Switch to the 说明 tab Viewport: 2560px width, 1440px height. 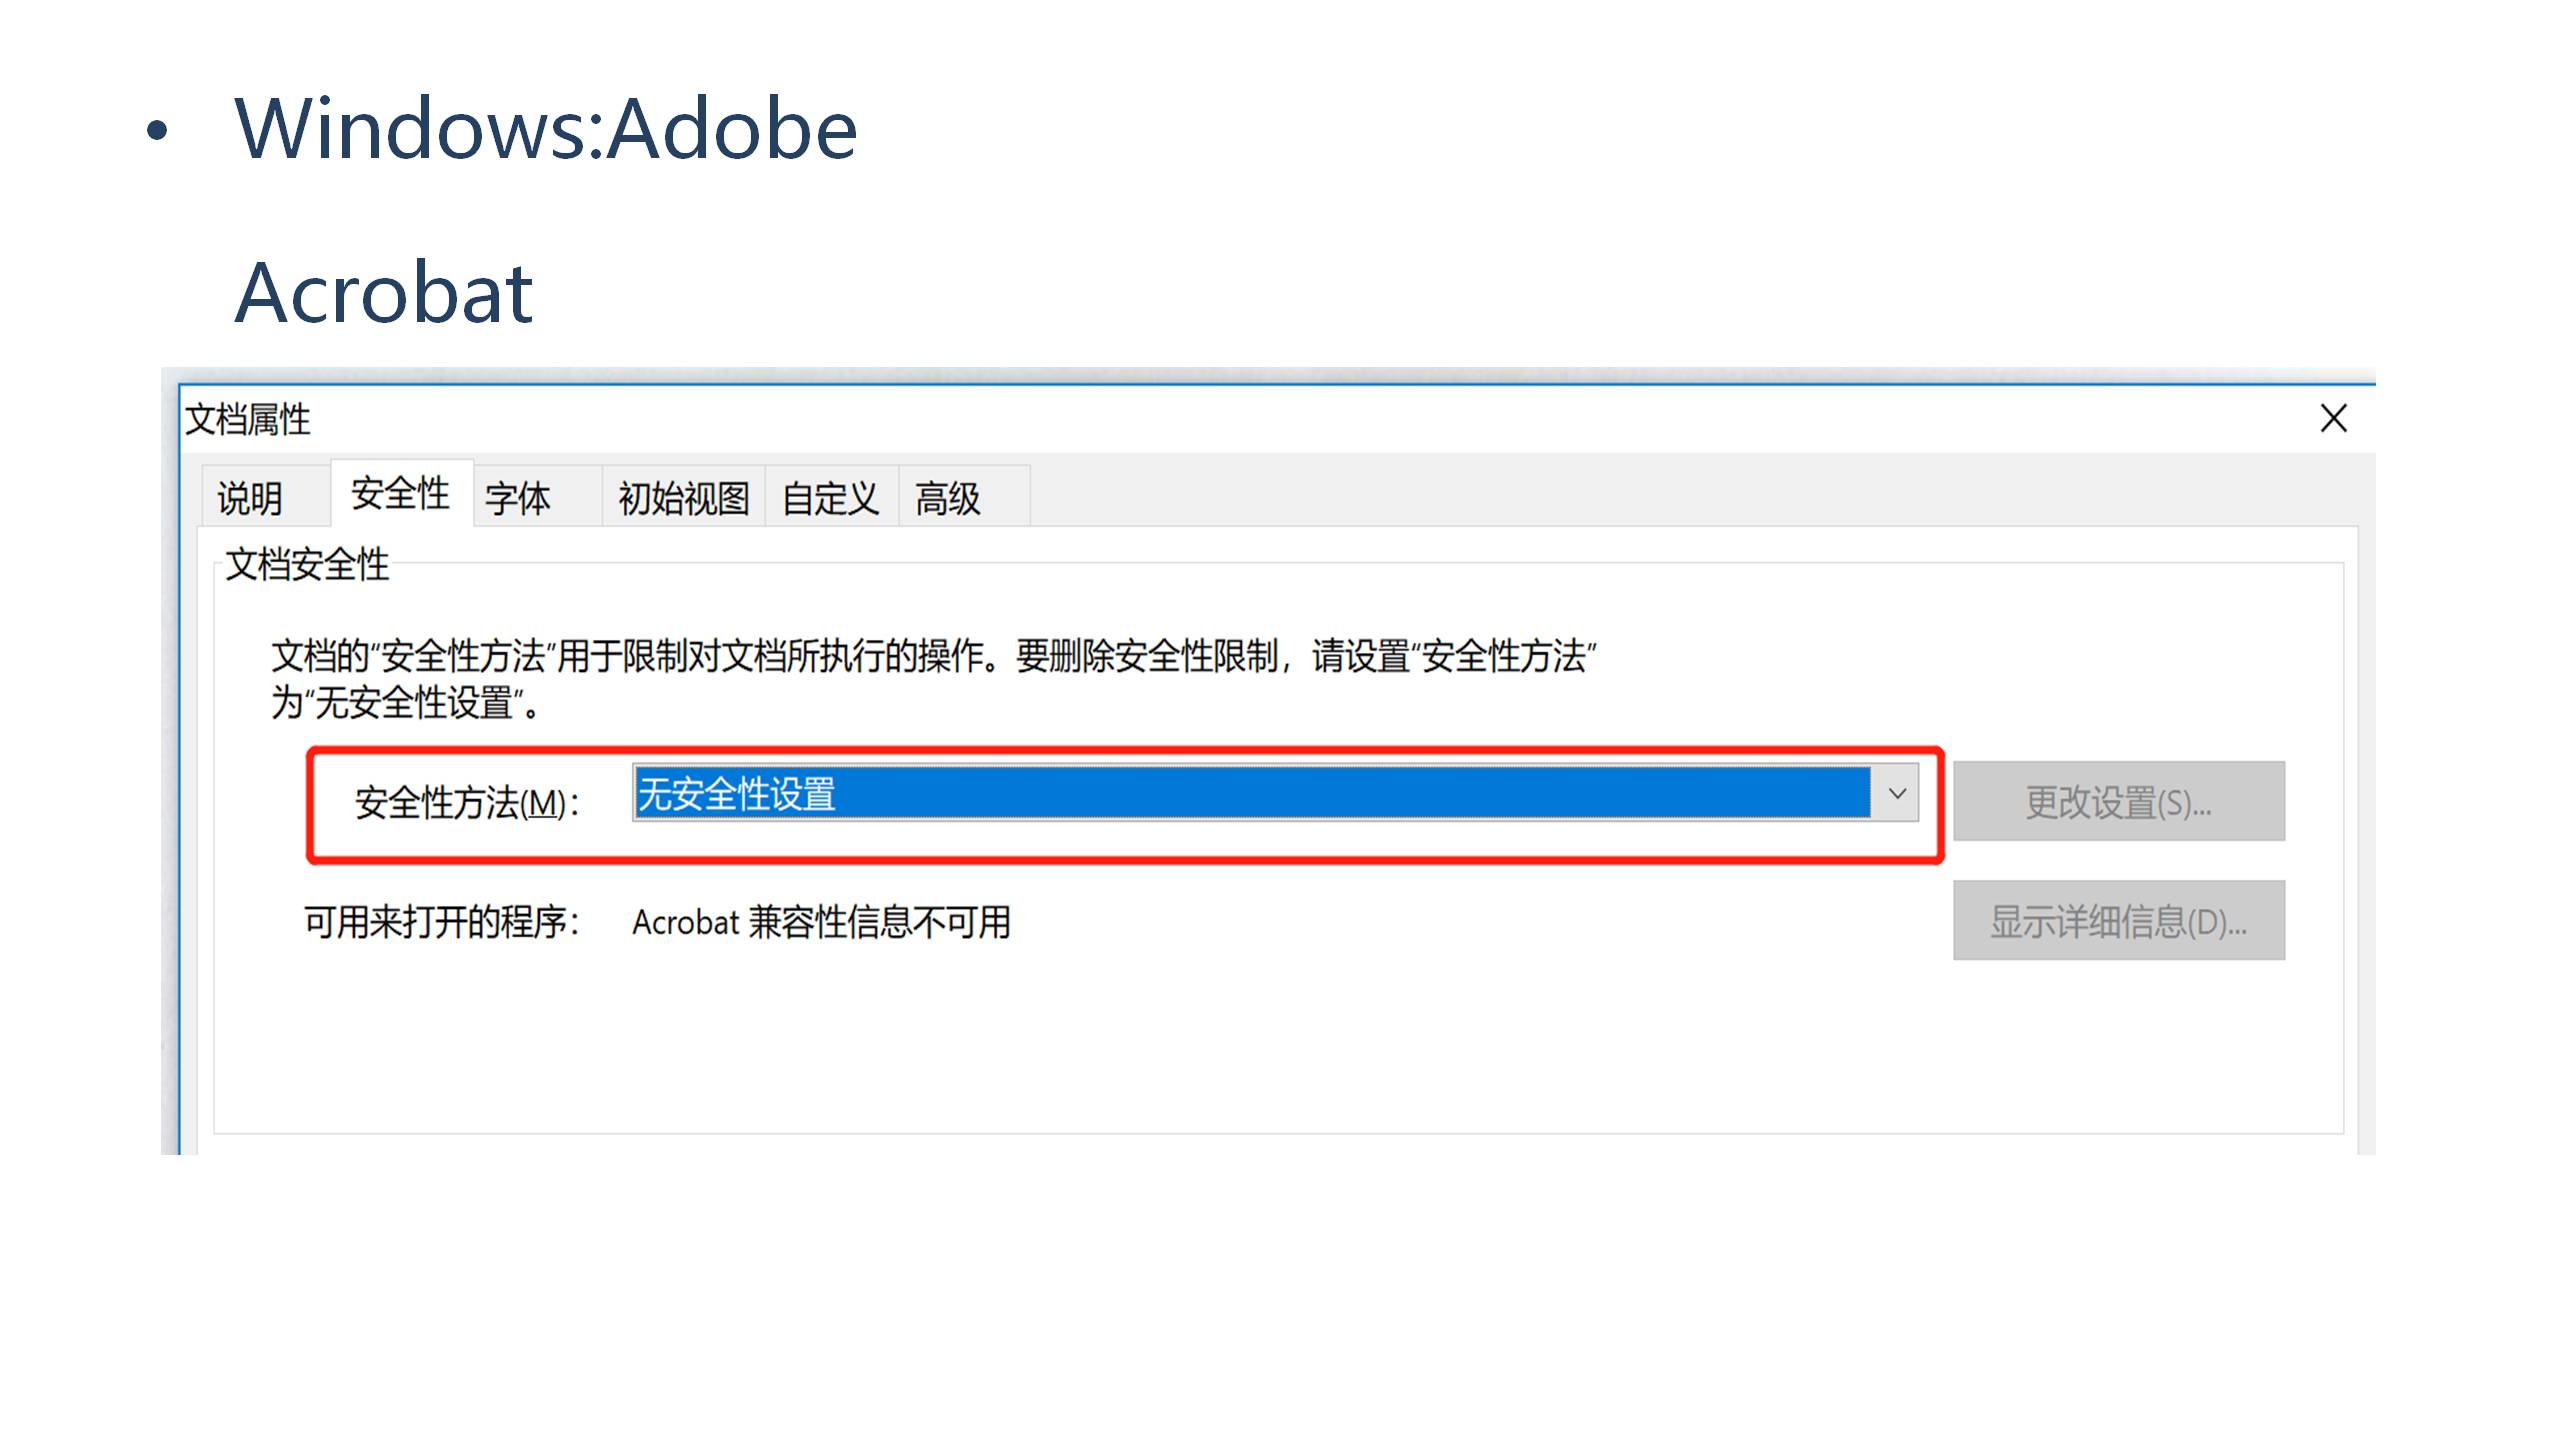(250, 497)
